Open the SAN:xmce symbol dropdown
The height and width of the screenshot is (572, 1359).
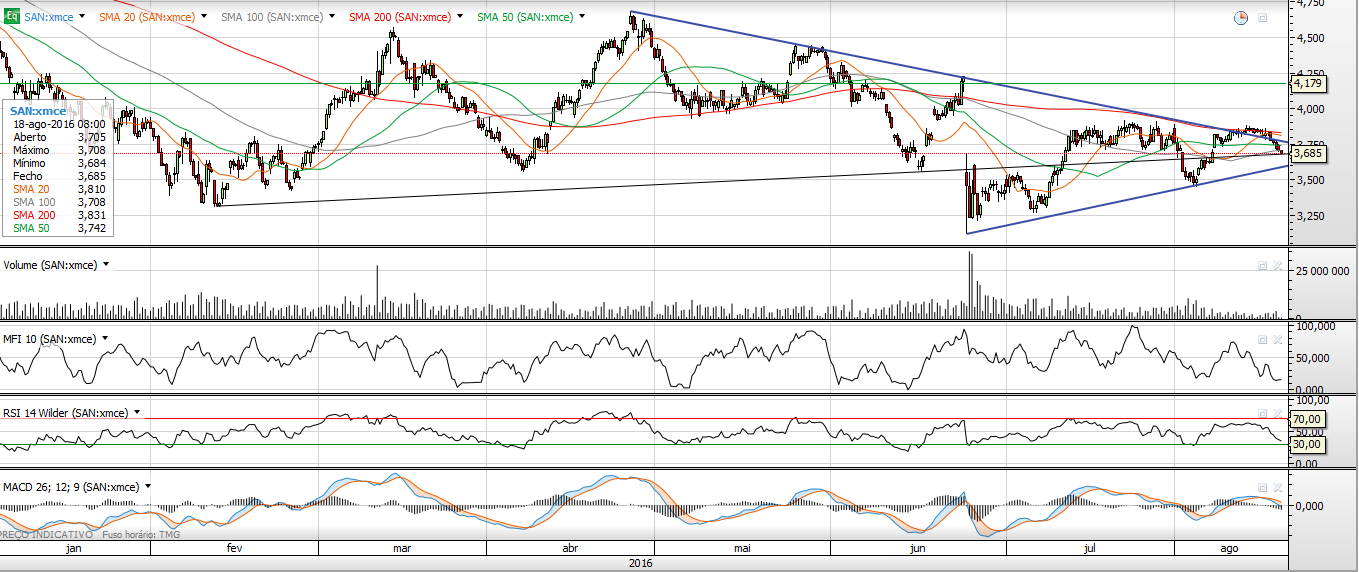82,17
